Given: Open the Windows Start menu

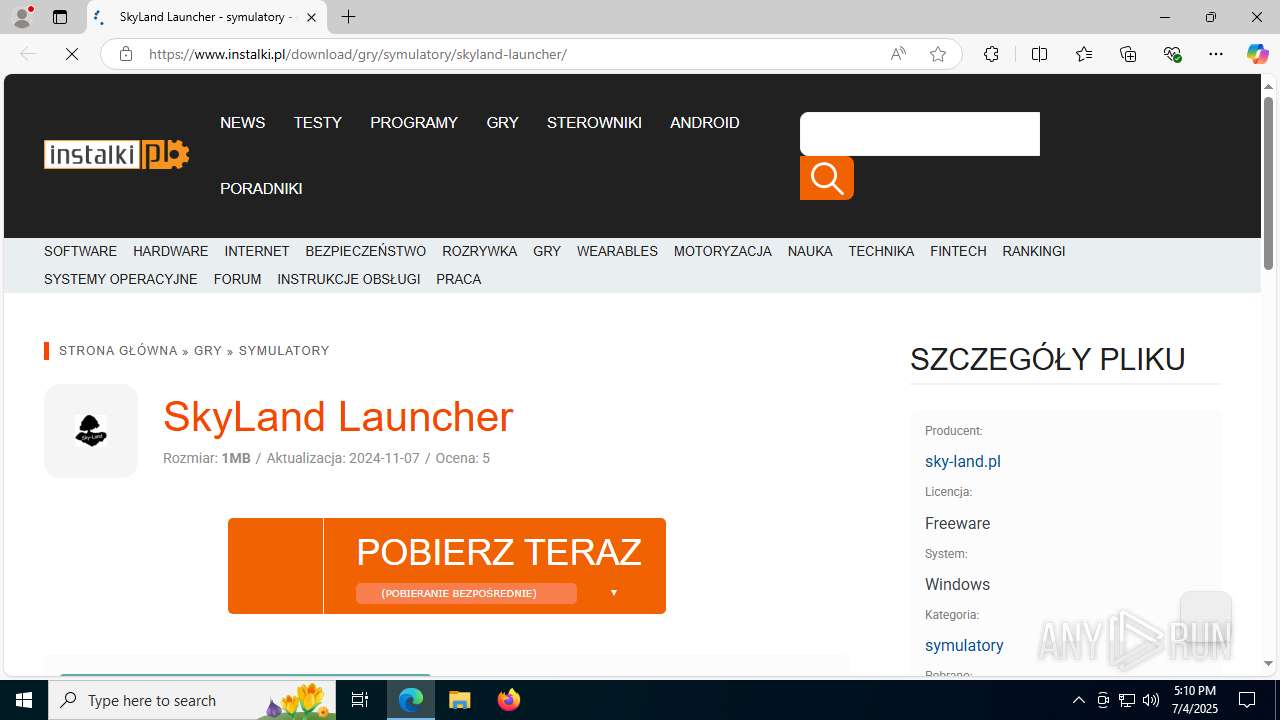Looking at the screenshot, I should pyautogui.click(x=24, y=700).
